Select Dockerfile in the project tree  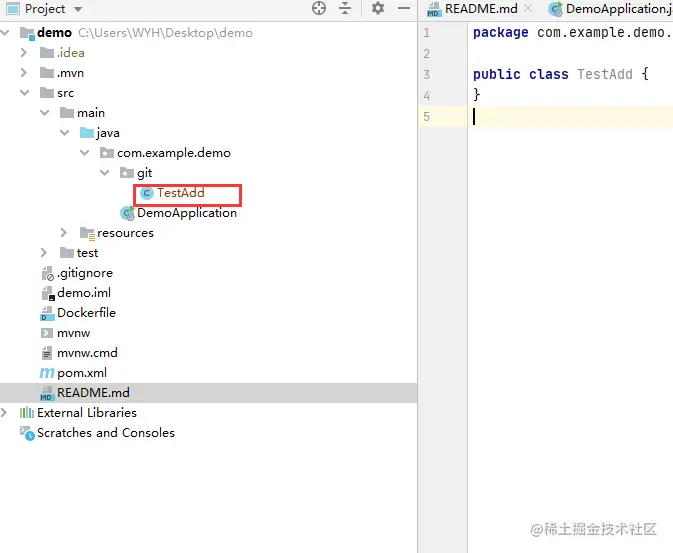(87, 313)
